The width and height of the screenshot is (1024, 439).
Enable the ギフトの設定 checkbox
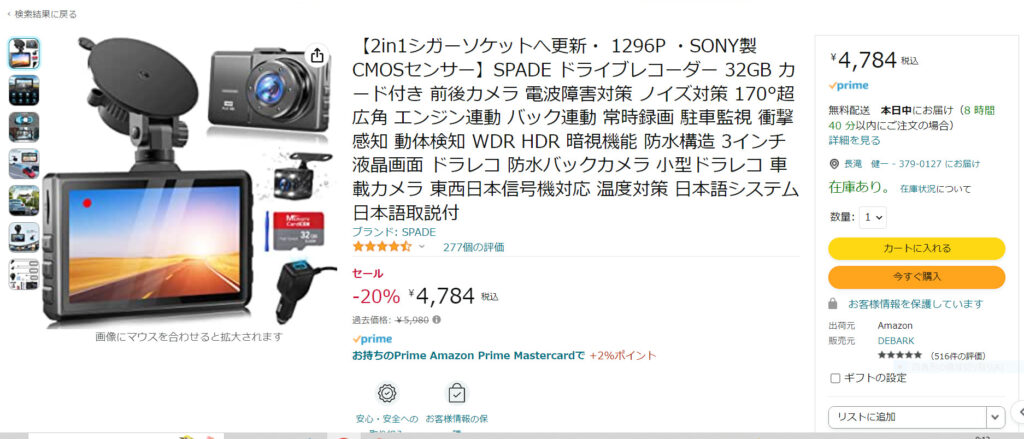[835, 378]
